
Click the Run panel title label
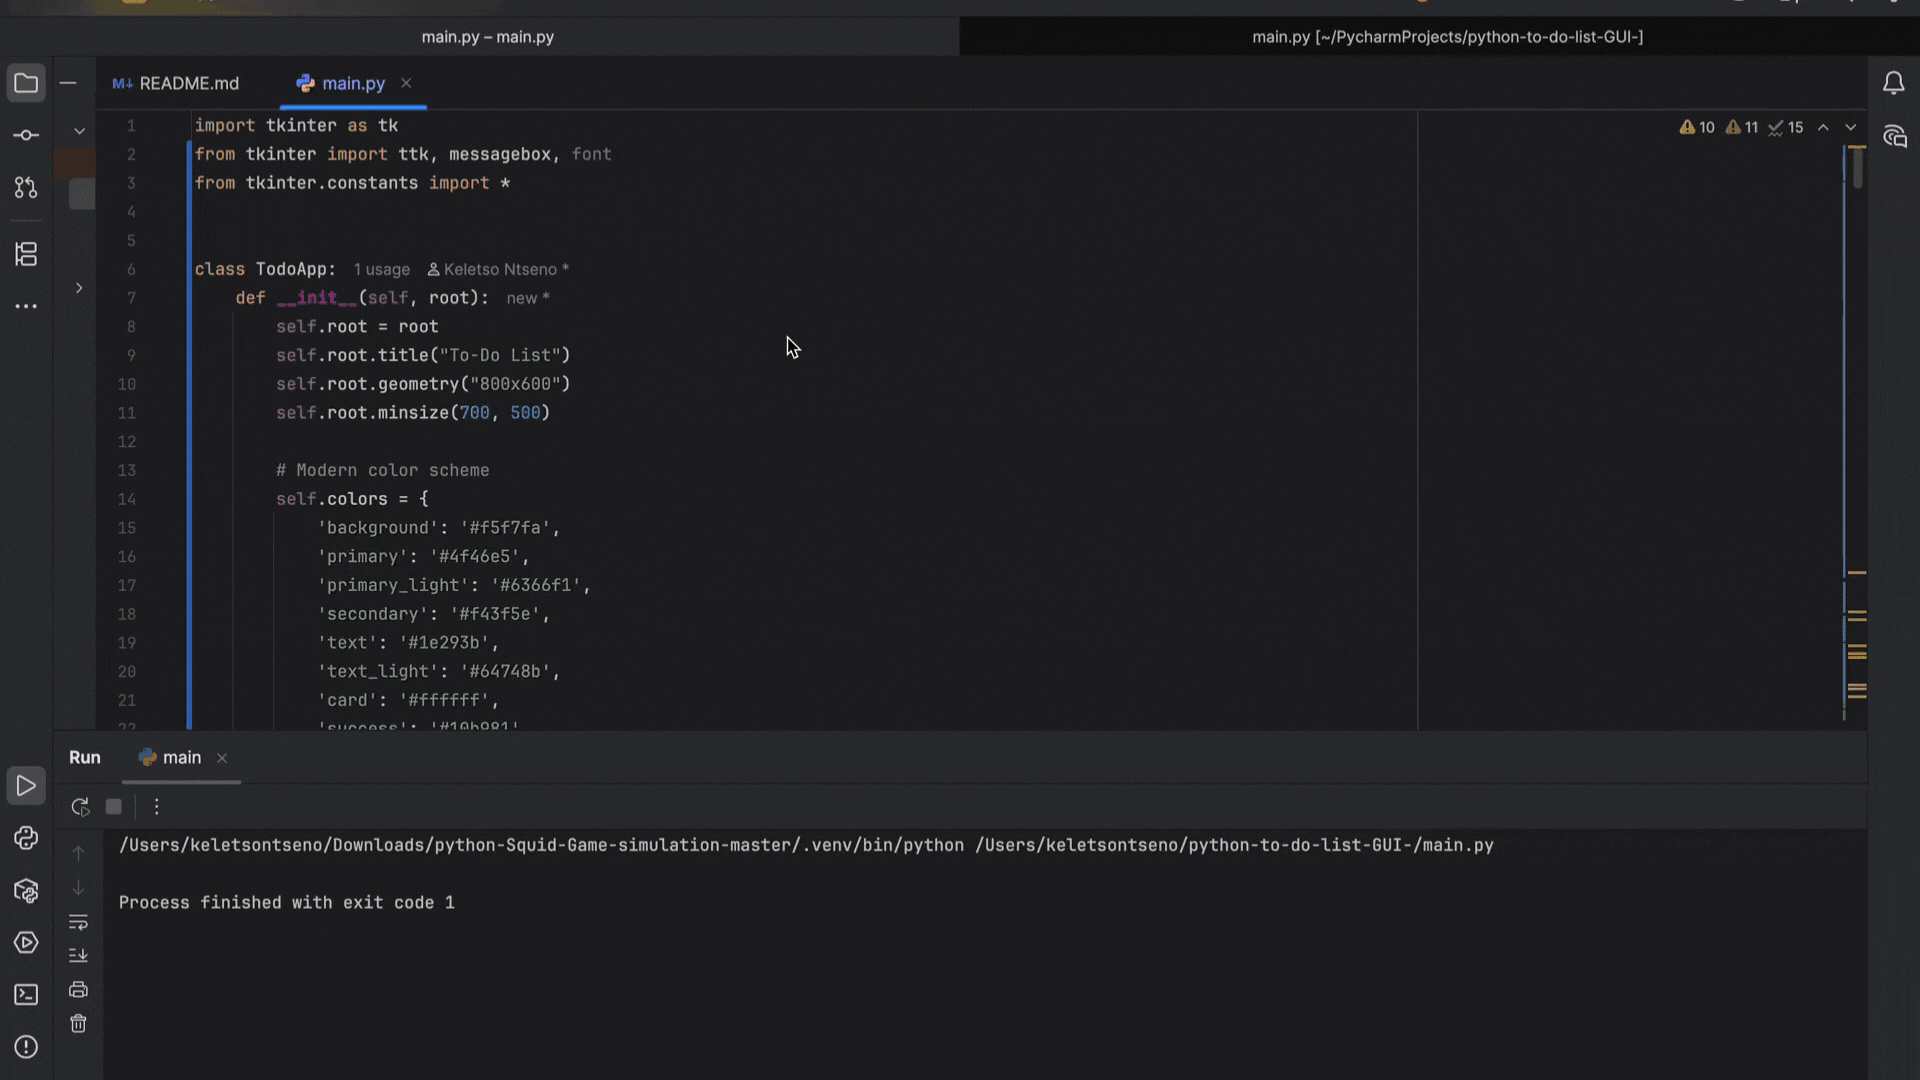[x=85, y=758]
